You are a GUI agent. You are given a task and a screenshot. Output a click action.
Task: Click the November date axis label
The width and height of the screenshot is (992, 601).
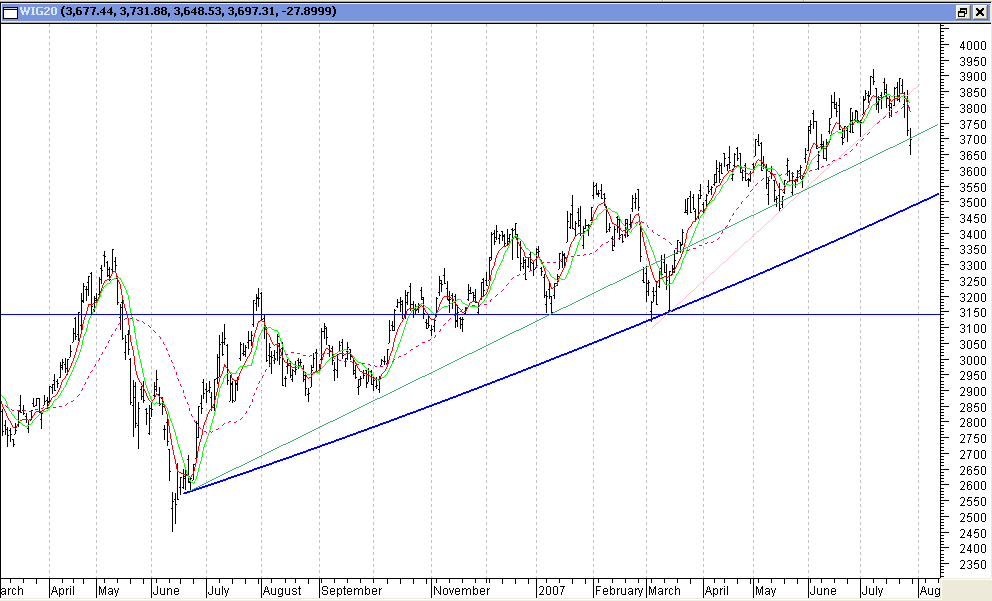pyautogui.click(x=462, y=591)
